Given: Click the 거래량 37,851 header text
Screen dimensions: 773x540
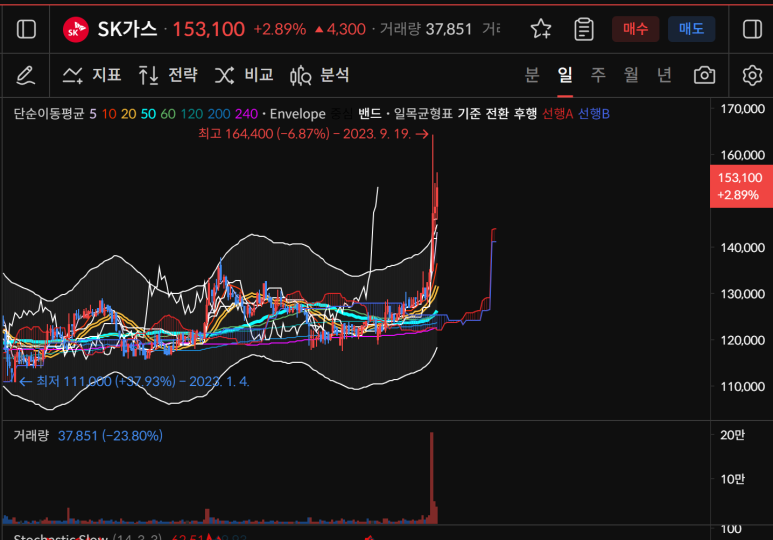Looking at the screenshot, I should [426, 29].
